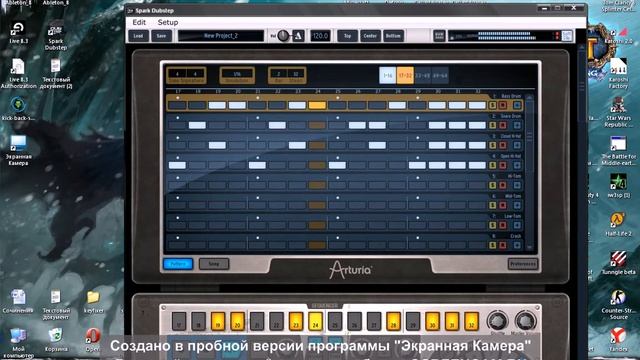Open the Setup menu

(x=168, y=22)
